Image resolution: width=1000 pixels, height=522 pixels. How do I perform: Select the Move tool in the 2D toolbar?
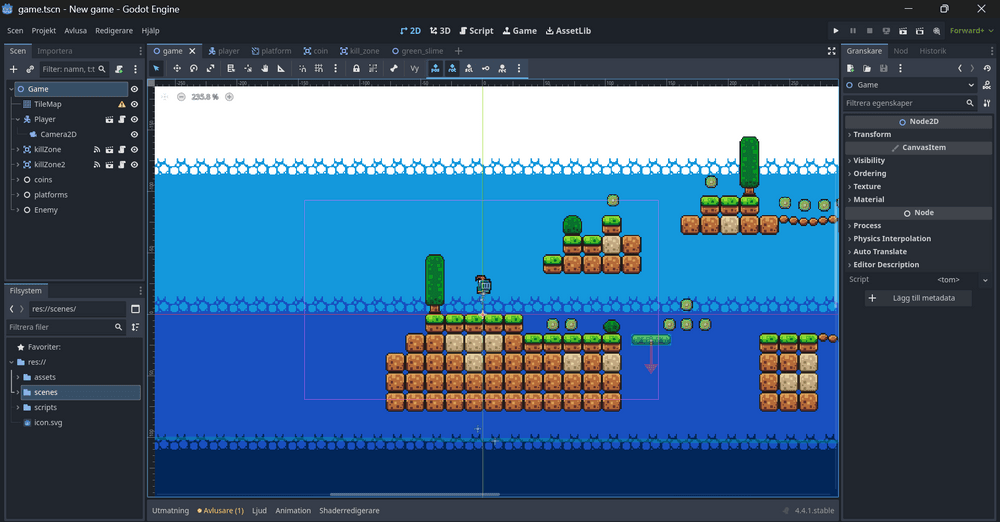[177, 68]
